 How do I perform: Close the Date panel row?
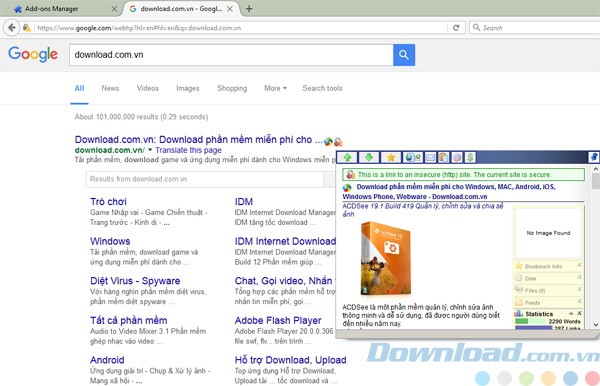(579, 277)
